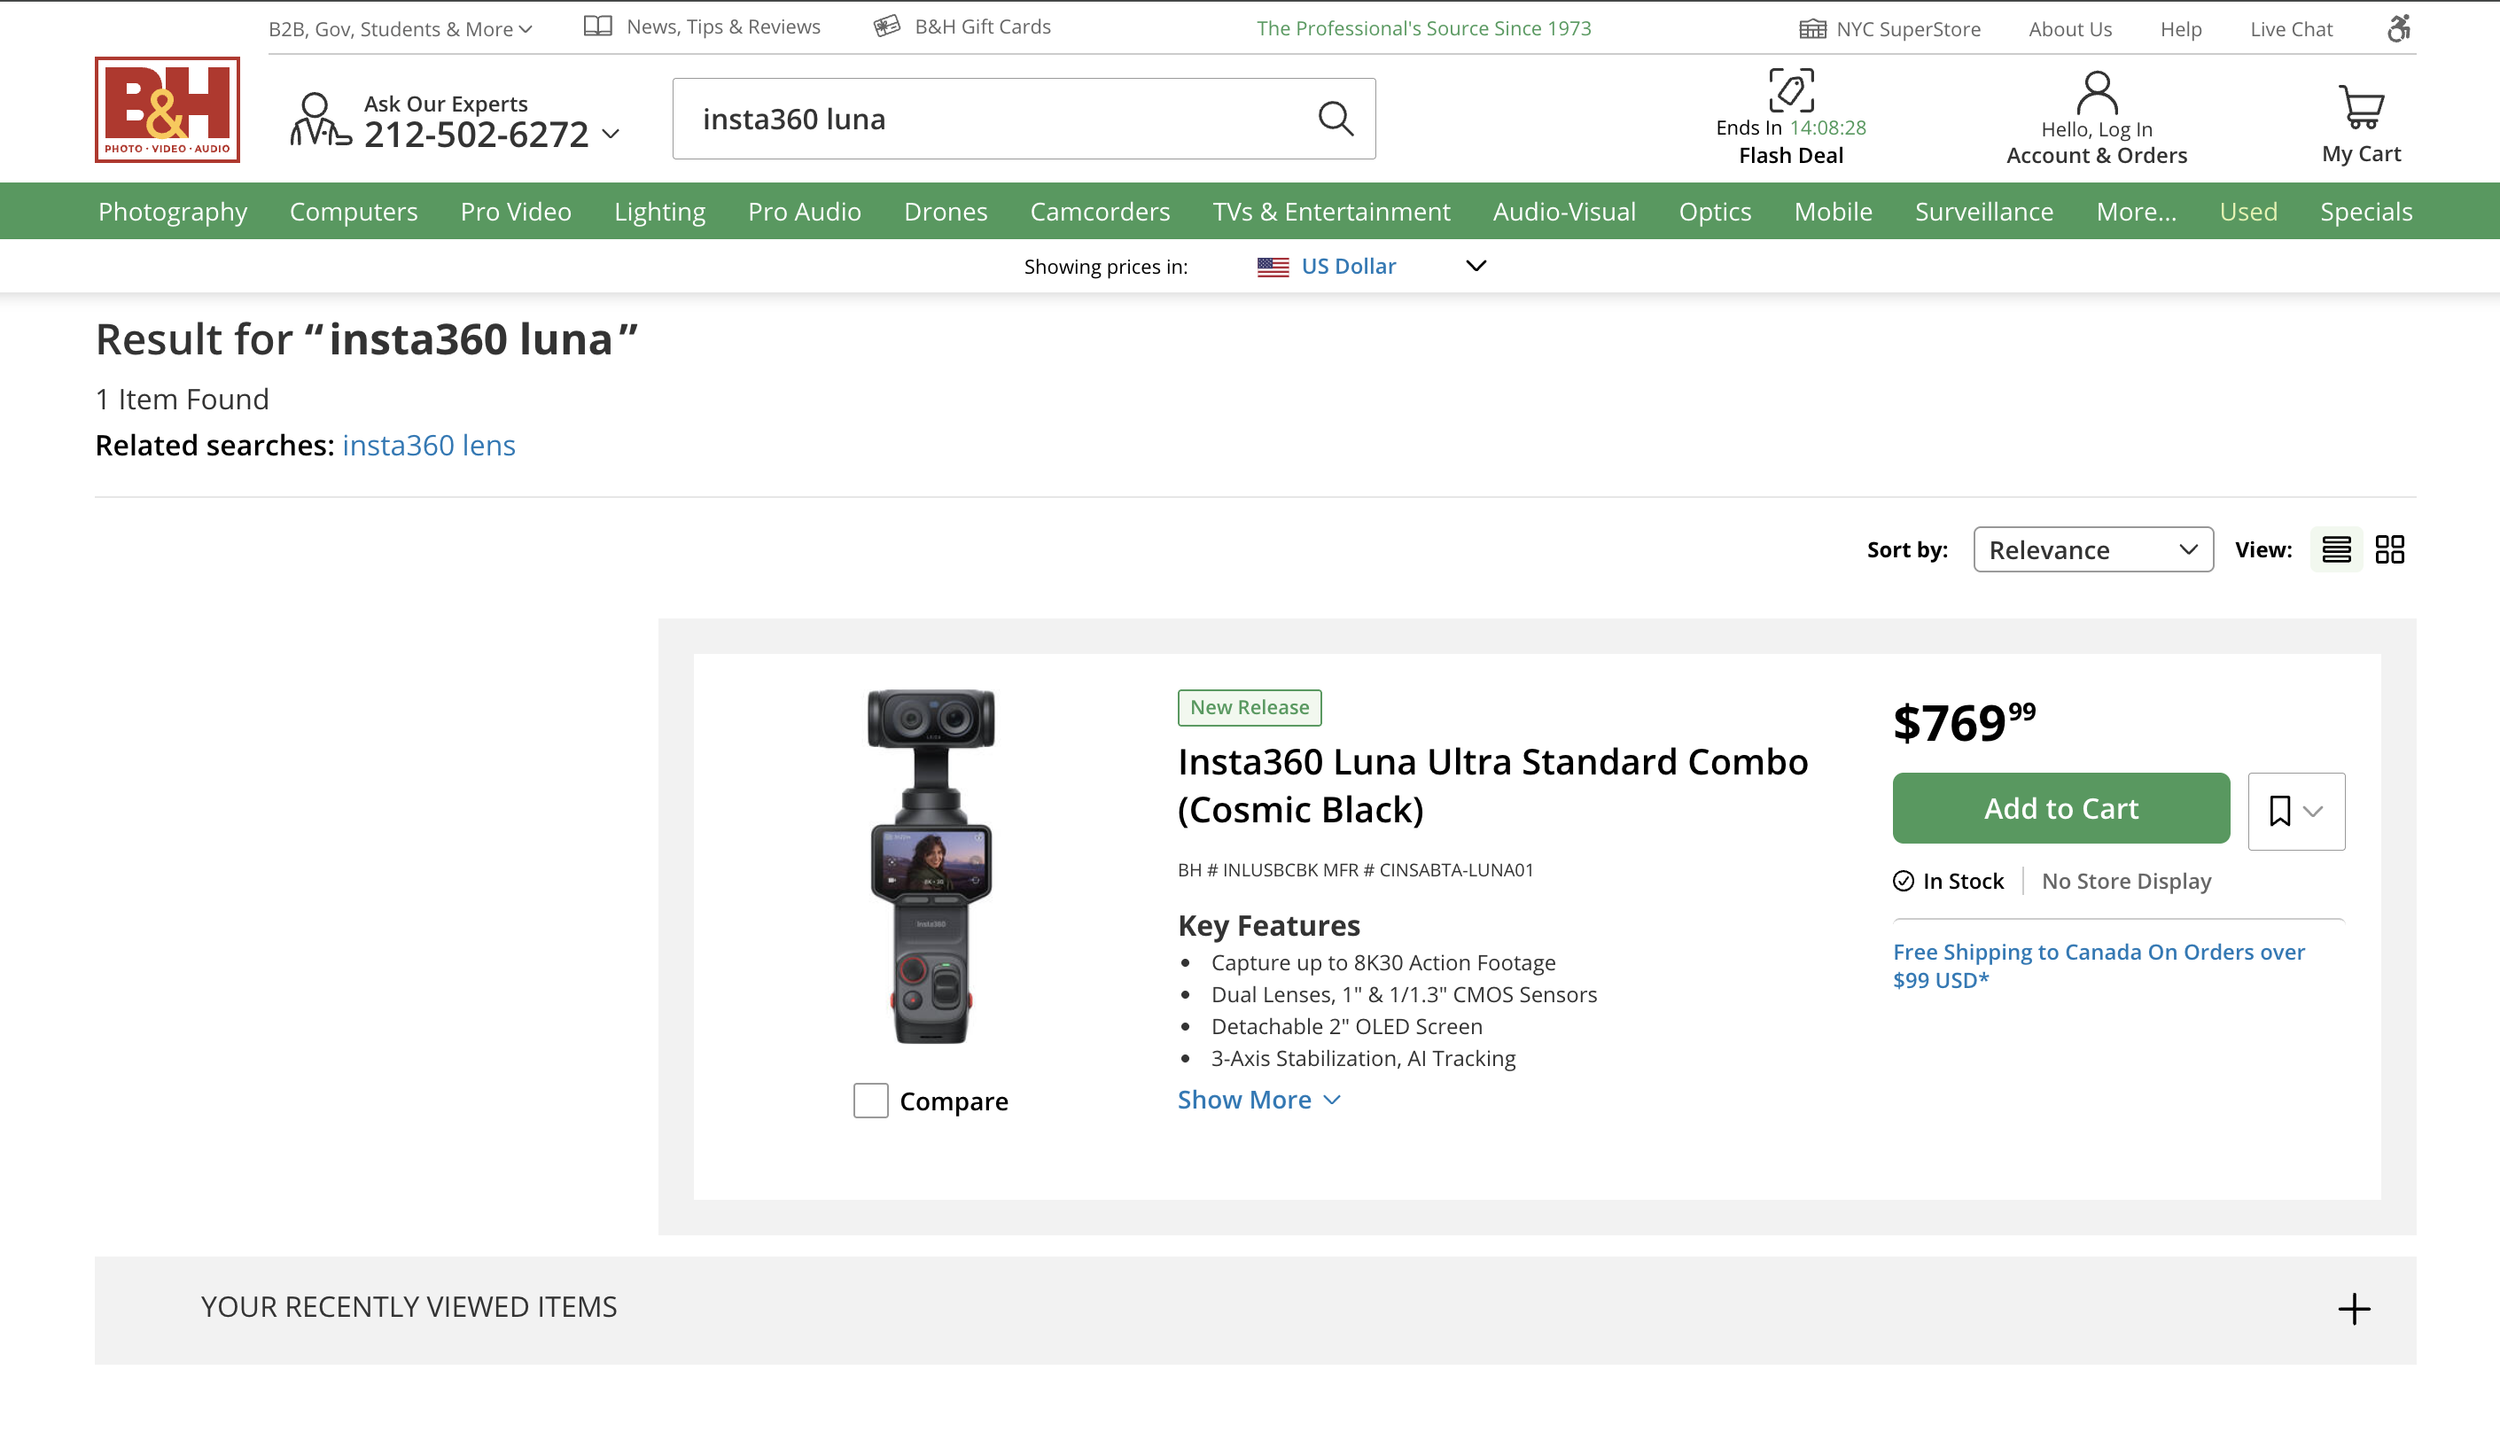Open the currency dropdown chevron
The height and width of the screenshot is (1447, 2500).
pos(1476,266)
